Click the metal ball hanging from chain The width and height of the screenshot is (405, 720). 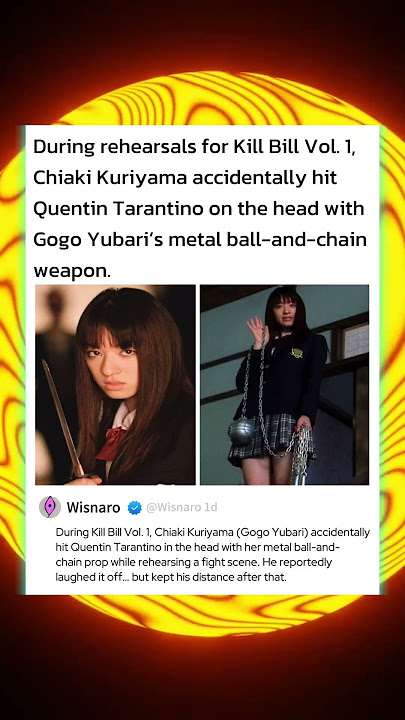(242, 431)
